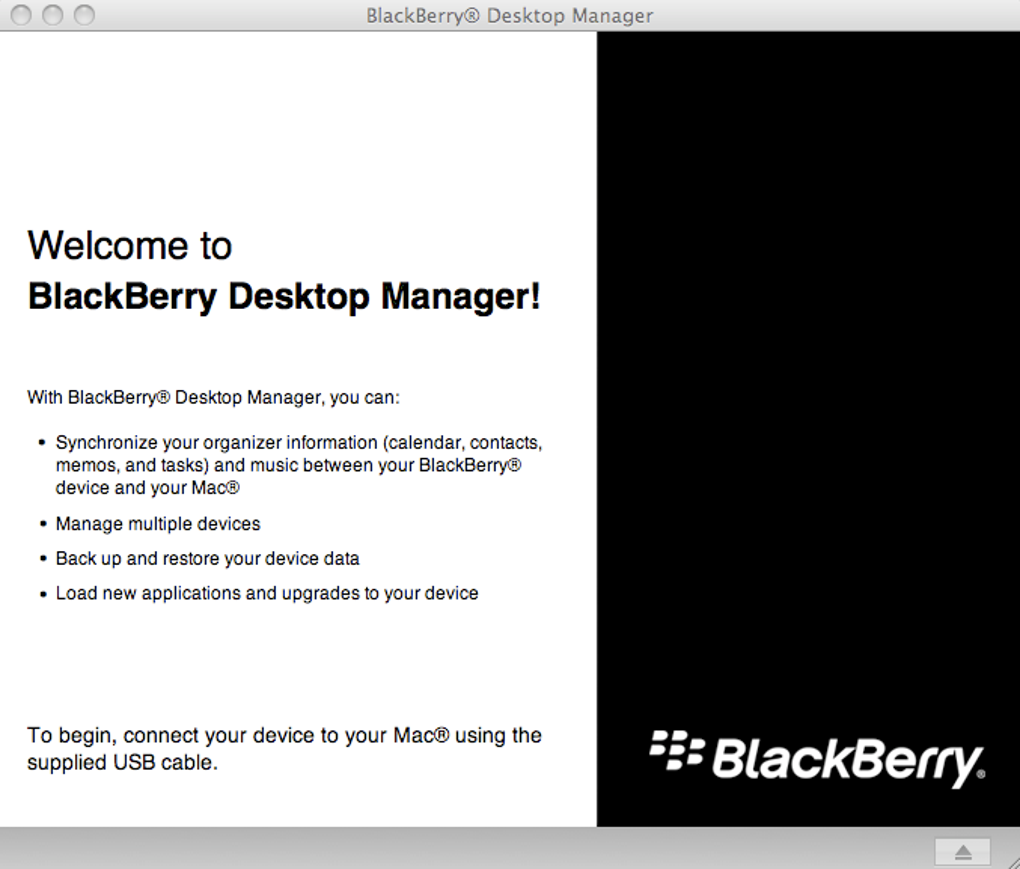Click the "Welcome to" heading
This screenshot has height=869, width=1020.
[x=129, y=246]
